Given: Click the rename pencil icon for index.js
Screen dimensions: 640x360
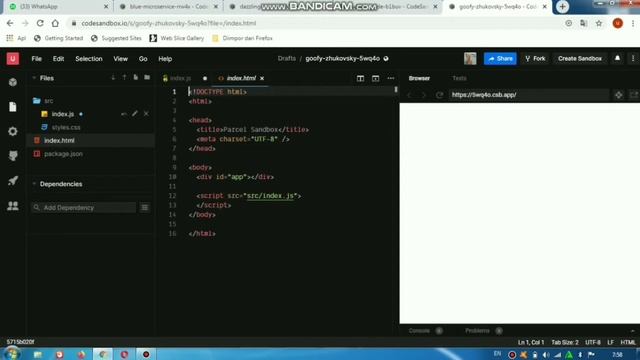Looking at the screenshot, I should [x=135, y=113].
